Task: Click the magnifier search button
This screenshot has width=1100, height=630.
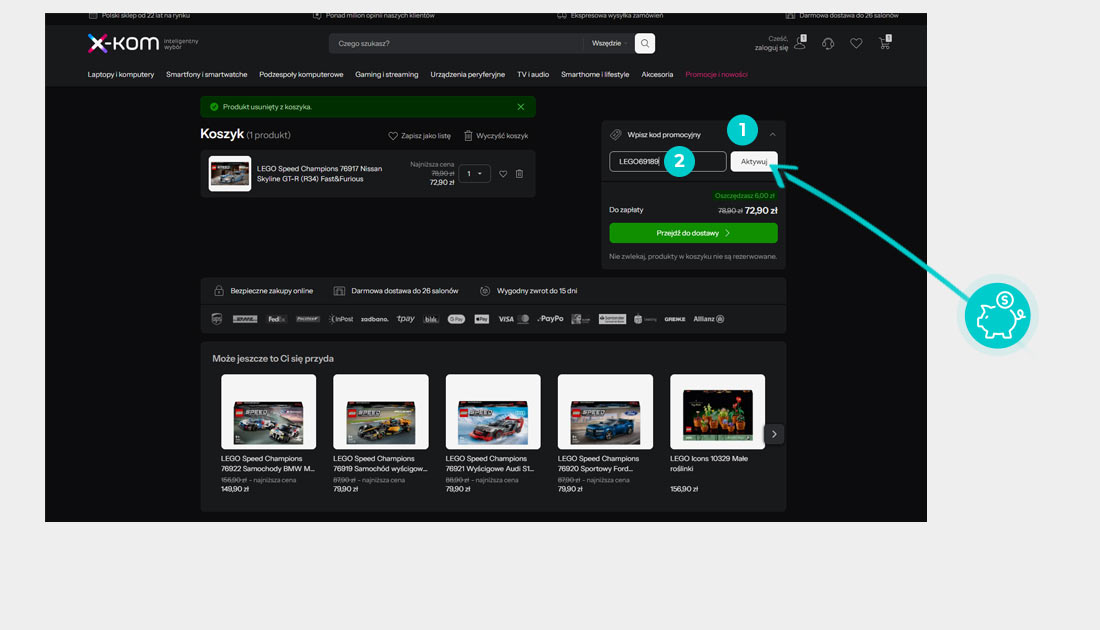Action: click(x=645, y=43)
